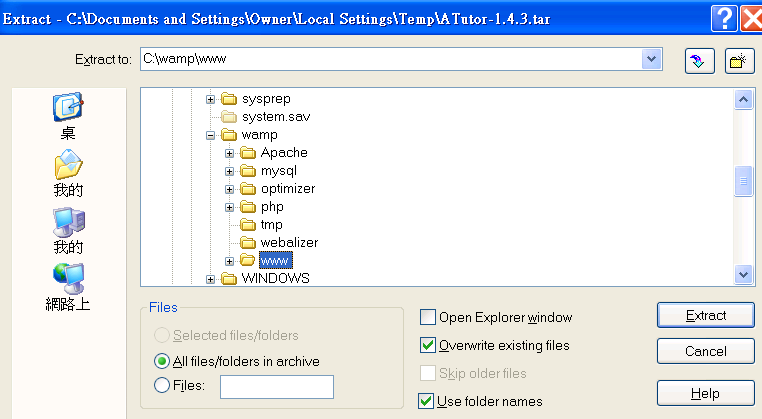Image resolution: width=762 pixels, height=419 pixels.
Task: Open the Extract to path dropdown arrow
Action: [651, 59]
